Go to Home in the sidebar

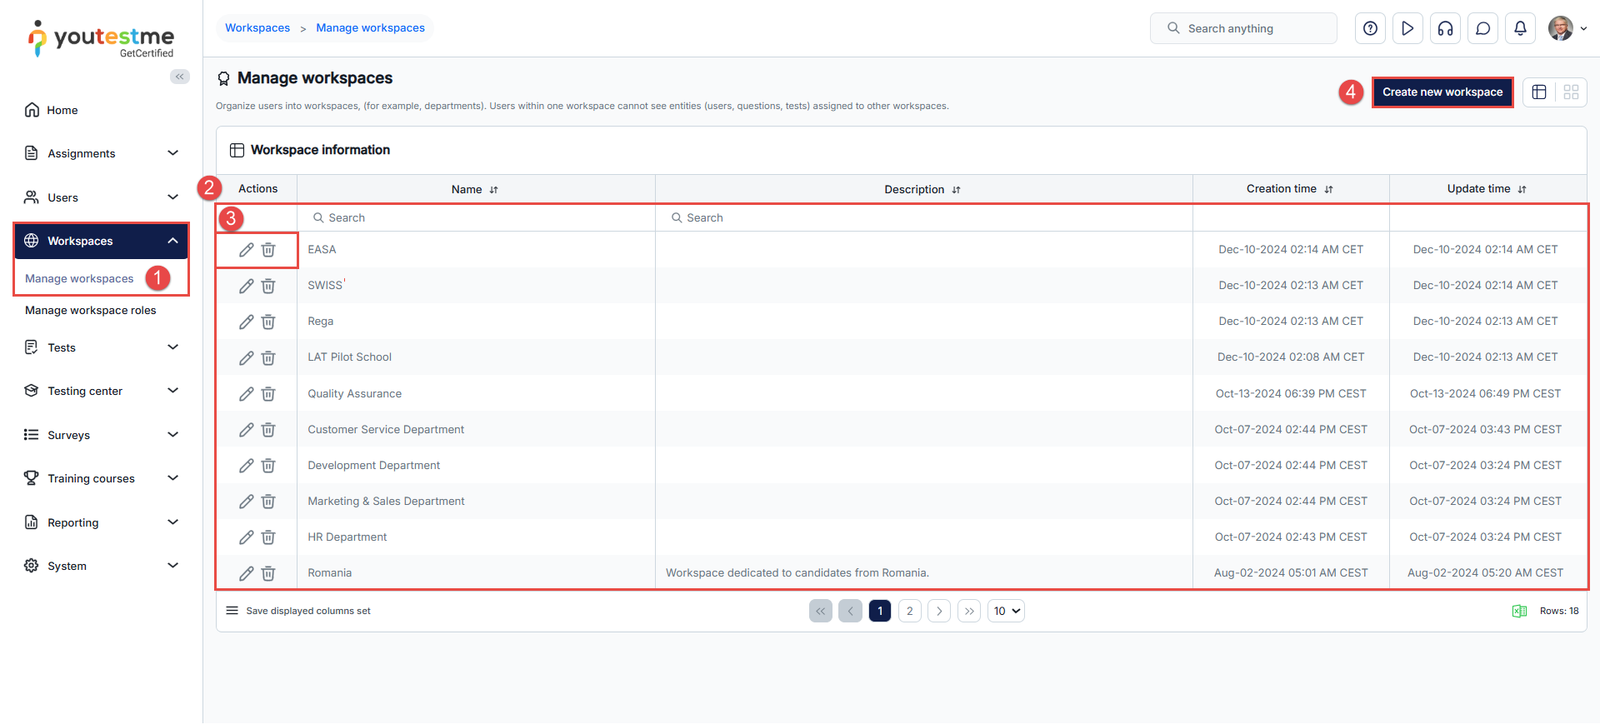click(x=62, y=111)
